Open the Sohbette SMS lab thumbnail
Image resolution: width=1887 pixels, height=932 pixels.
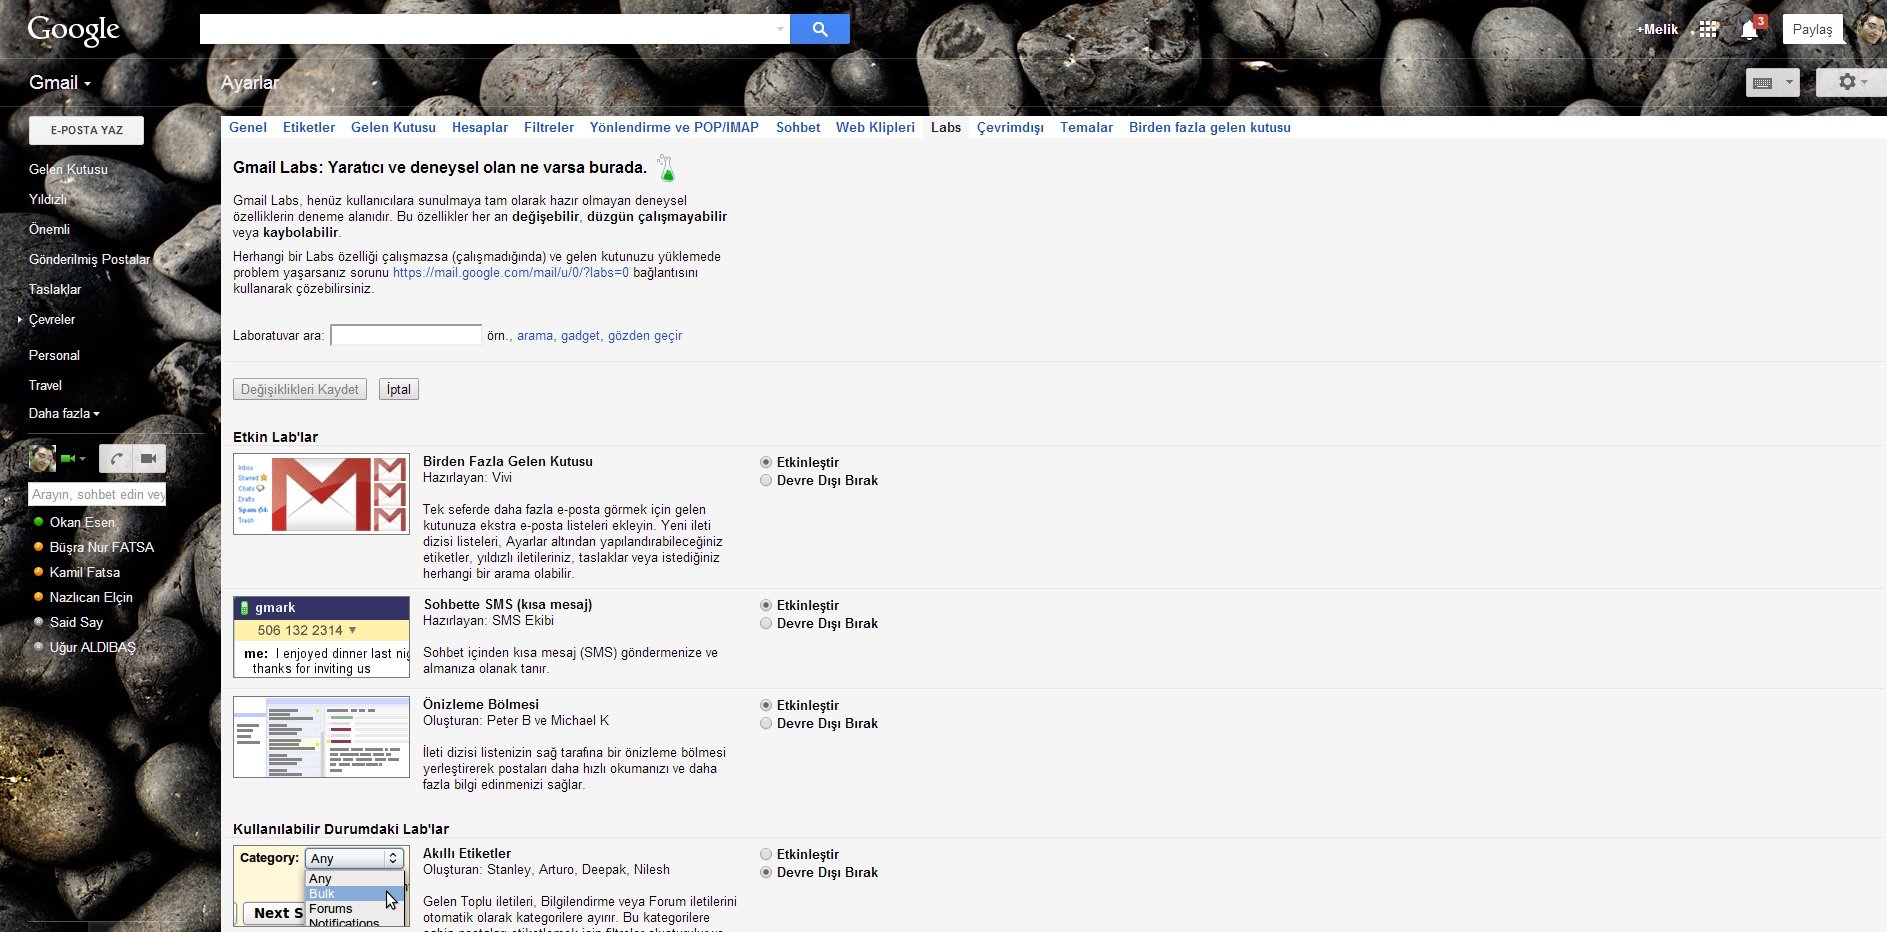tap(321, 637)
